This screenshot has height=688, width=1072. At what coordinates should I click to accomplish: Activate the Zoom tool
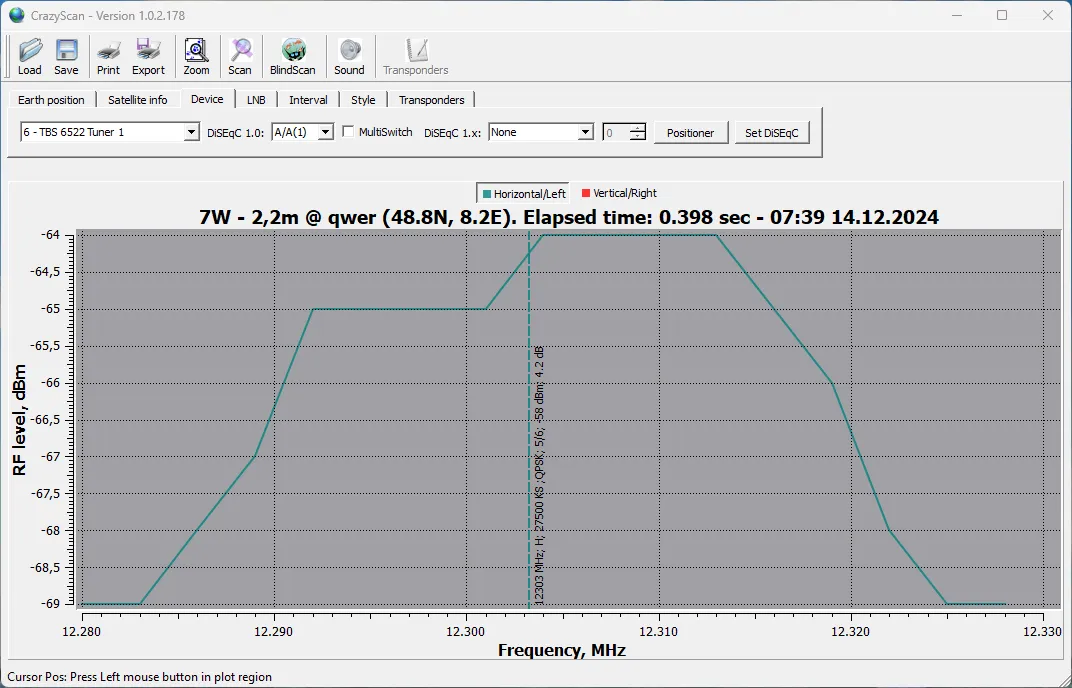coord(196,57)
